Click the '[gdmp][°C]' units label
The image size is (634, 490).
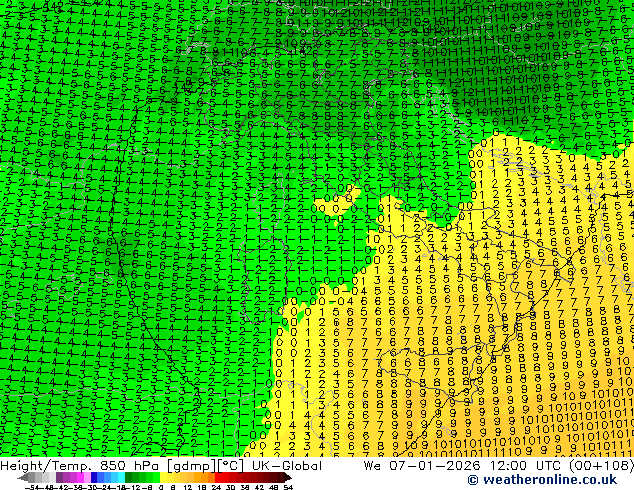click(205, 466)
